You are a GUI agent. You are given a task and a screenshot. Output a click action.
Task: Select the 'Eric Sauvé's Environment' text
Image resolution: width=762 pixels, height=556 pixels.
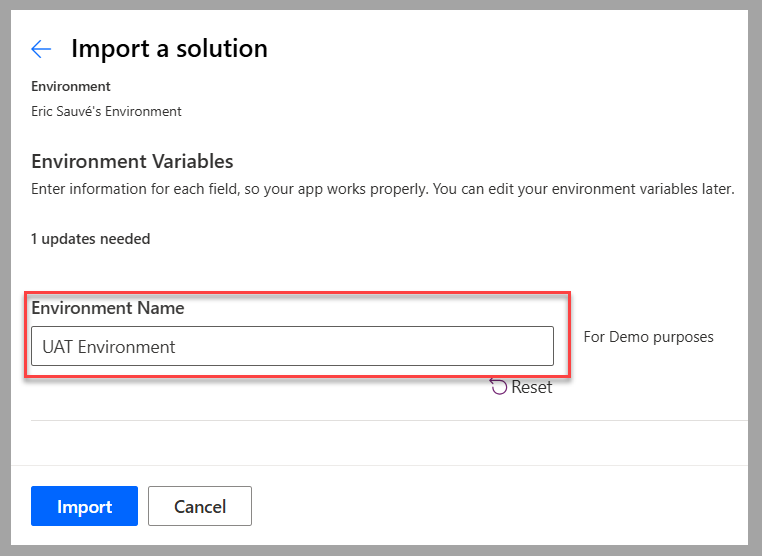(106, 112)
